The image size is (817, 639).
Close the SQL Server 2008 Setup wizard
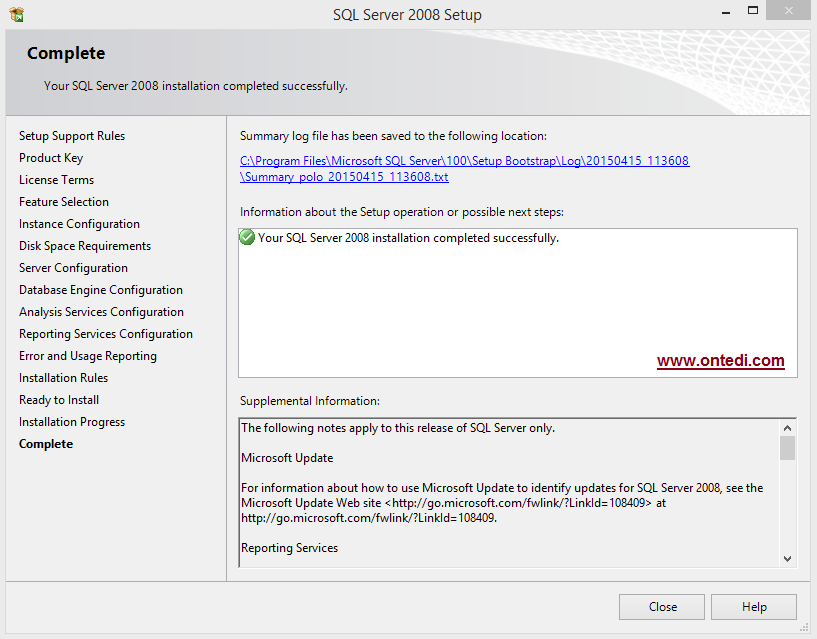661,607
